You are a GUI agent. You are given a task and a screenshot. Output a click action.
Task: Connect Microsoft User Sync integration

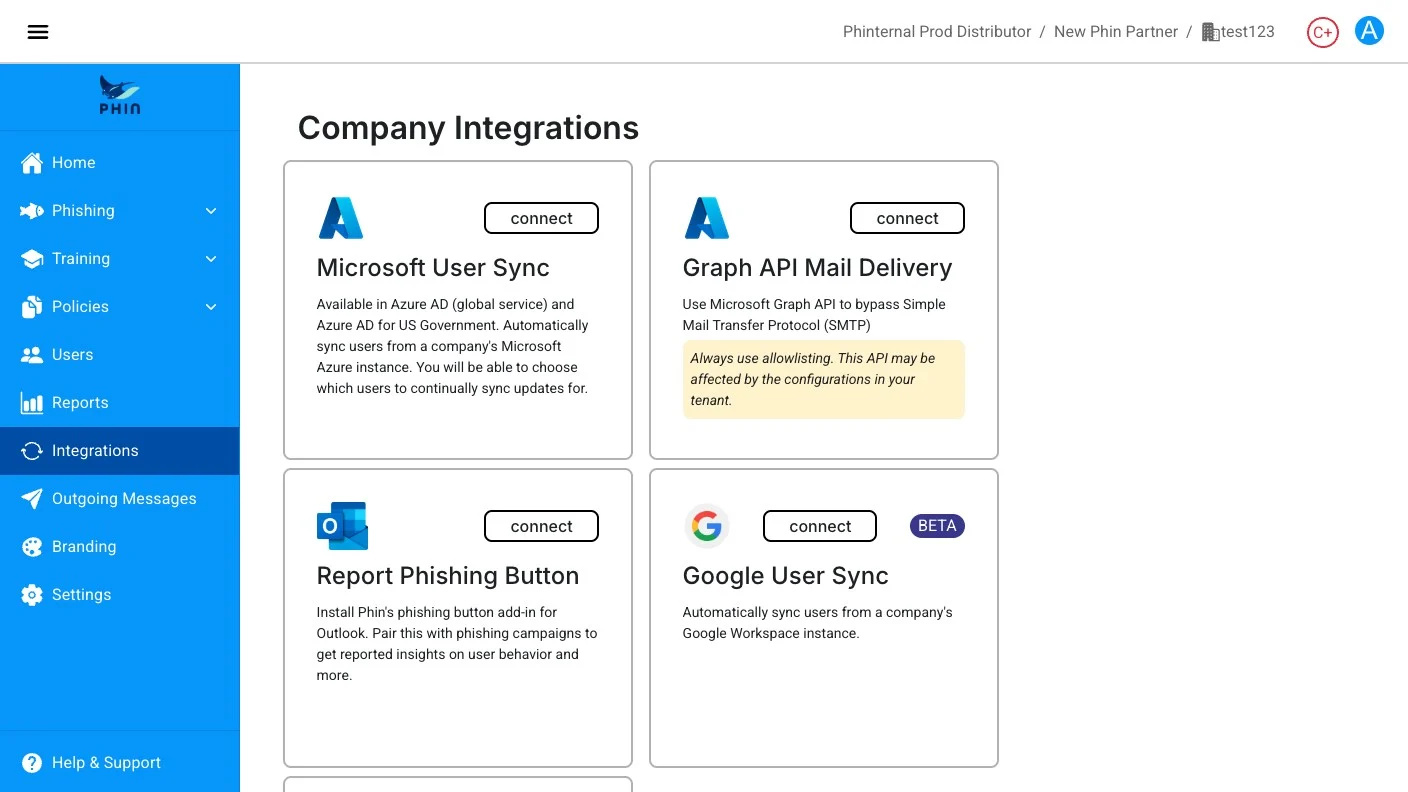pos(541,218)
